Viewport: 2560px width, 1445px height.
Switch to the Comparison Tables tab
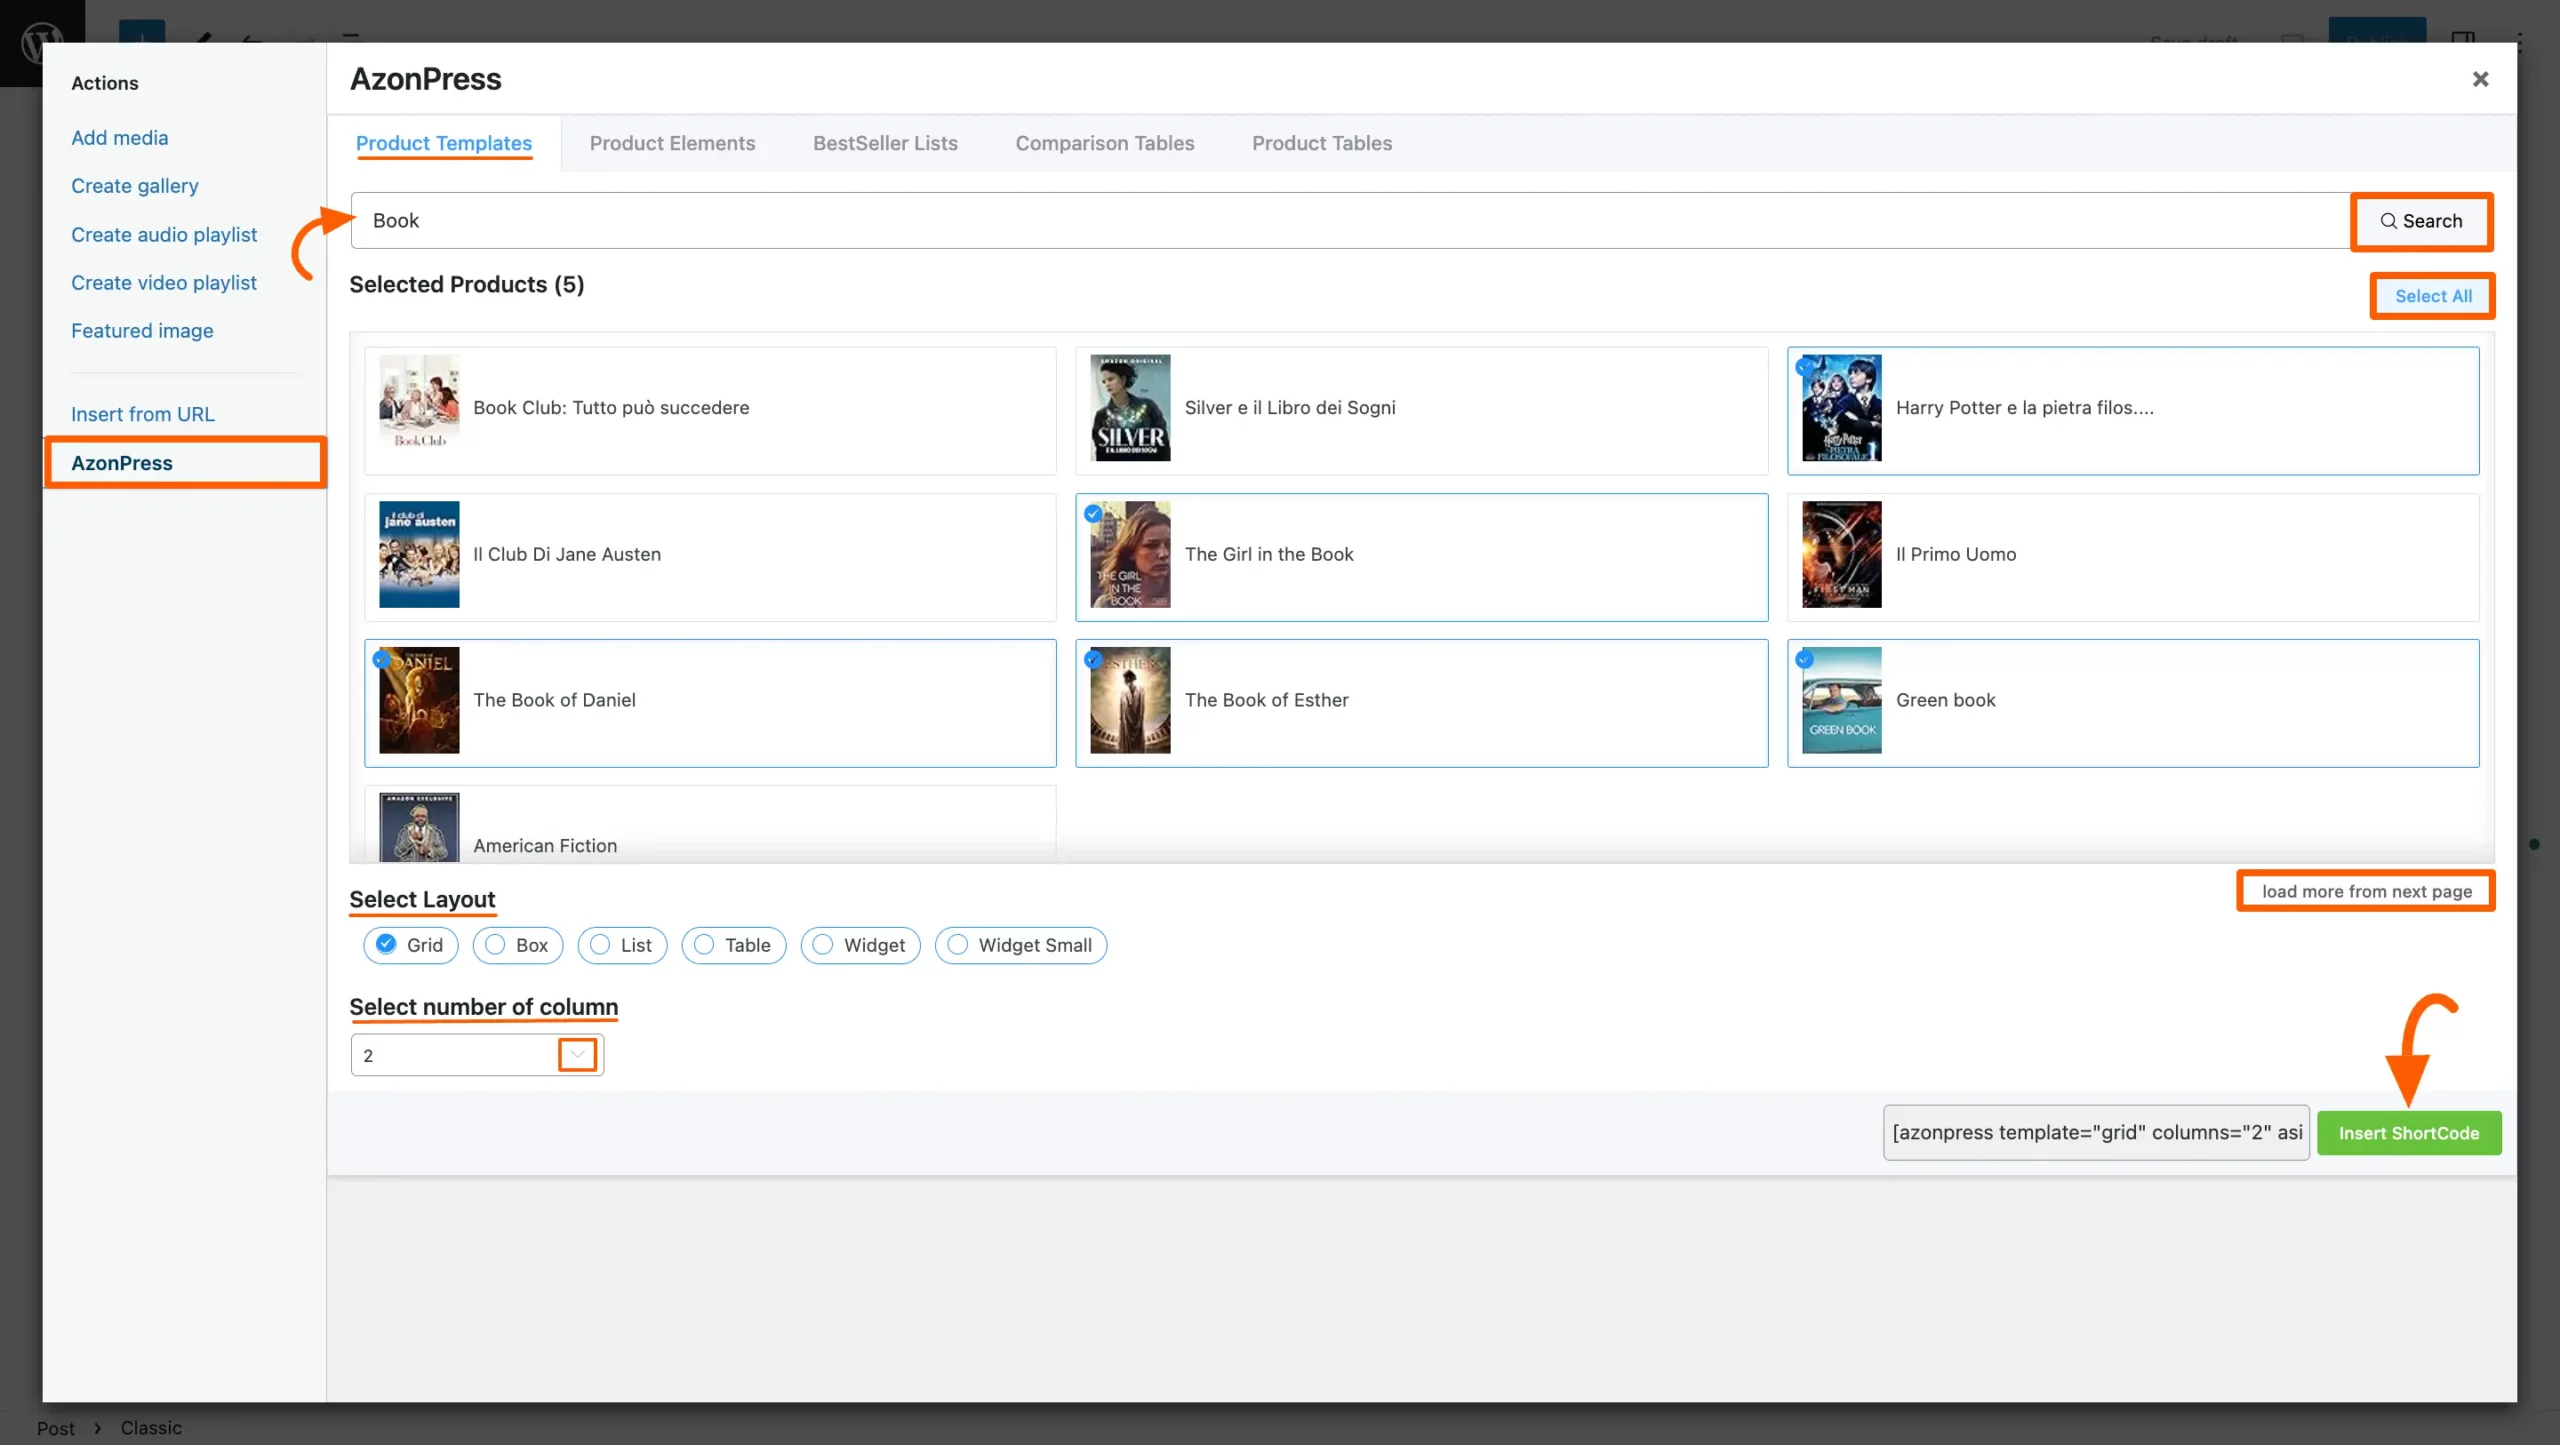click(x=1104, y=143)
